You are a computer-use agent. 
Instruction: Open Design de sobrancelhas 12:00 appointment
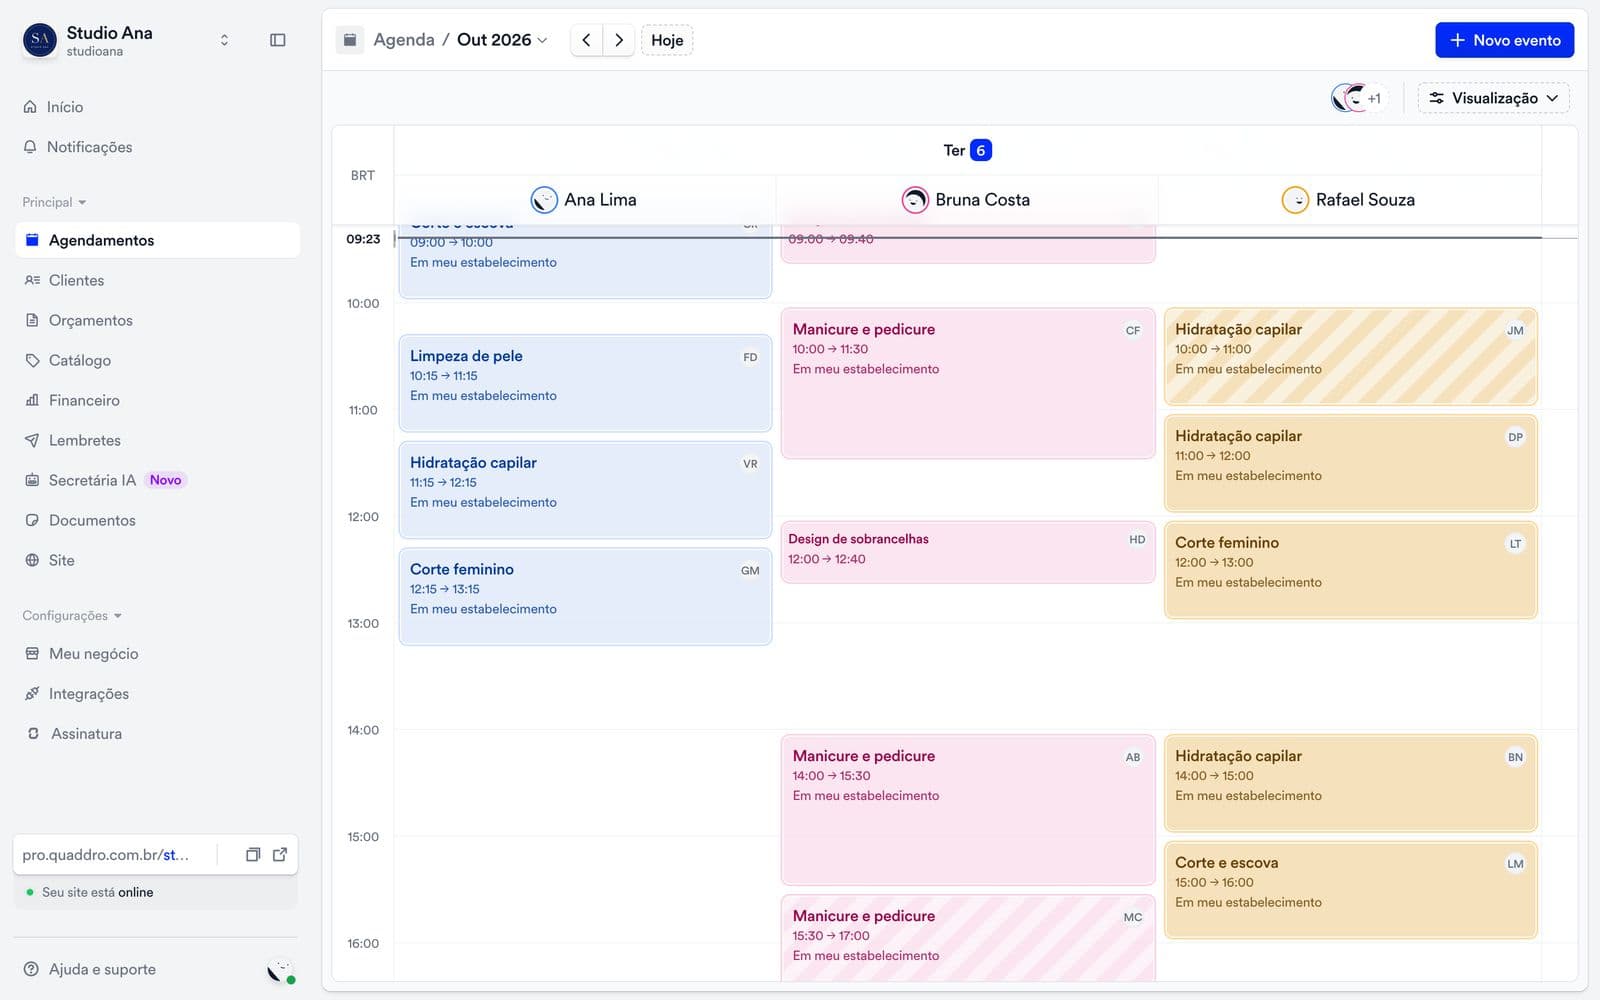(x=968, y=551)
